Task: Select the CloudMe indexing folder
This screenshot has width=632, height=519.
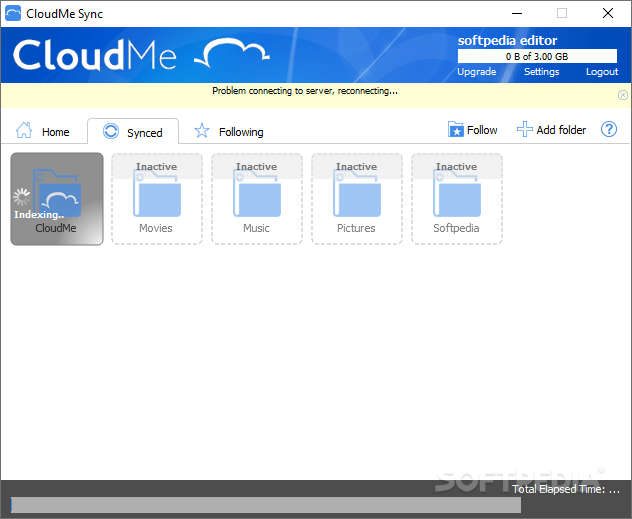Action: 57,199
